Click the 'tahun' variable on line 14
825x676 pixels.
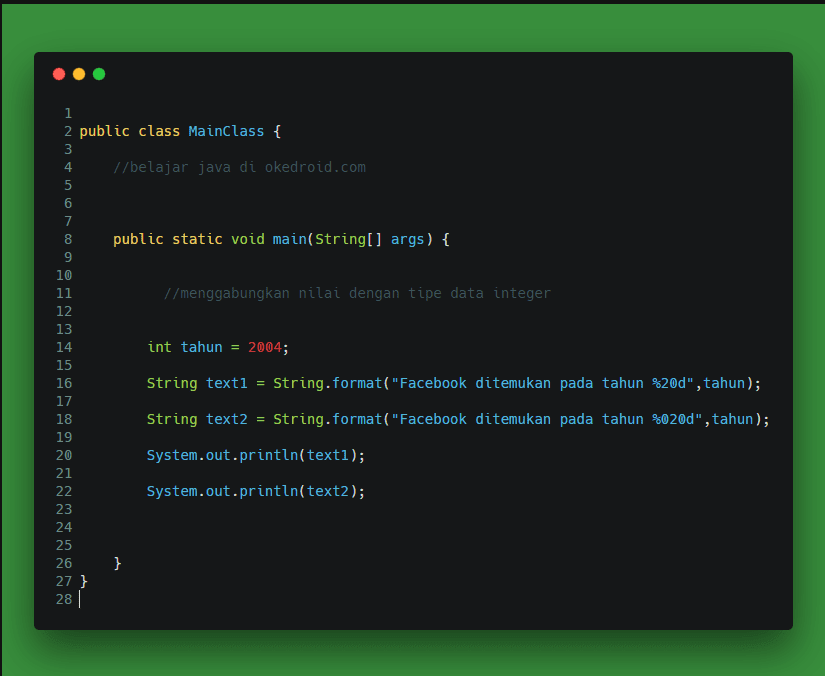pyautogui.click(x=202, y=347)
